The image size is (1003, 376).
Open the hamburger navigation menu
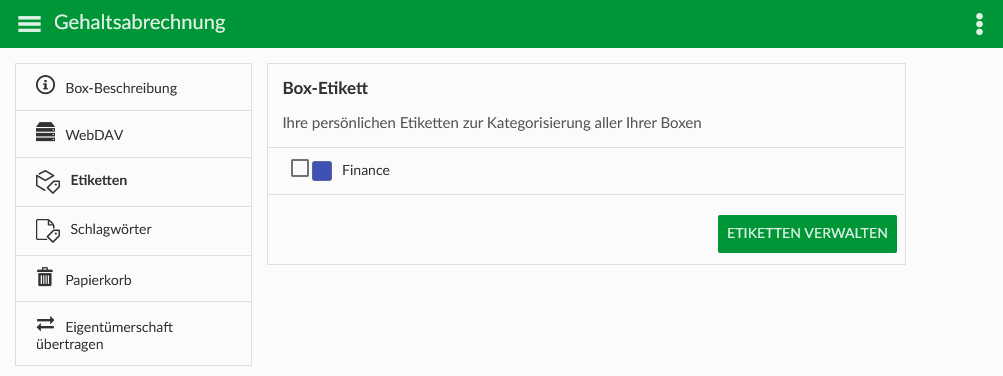29,24
